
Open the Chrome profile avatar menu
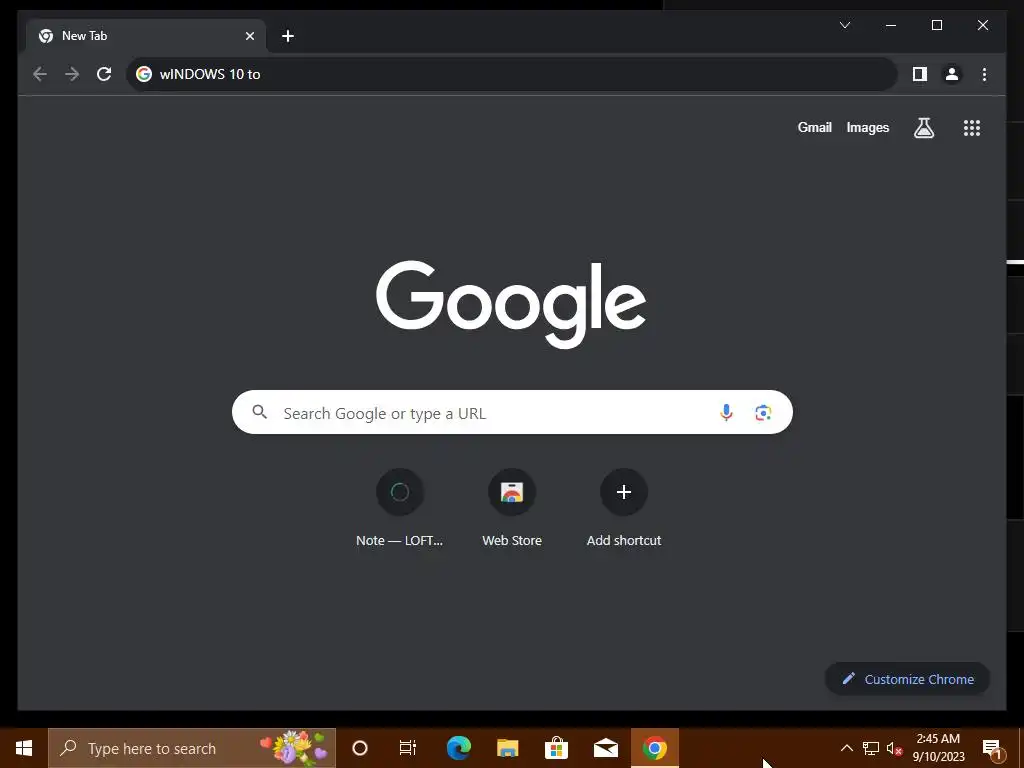(952, 74)
